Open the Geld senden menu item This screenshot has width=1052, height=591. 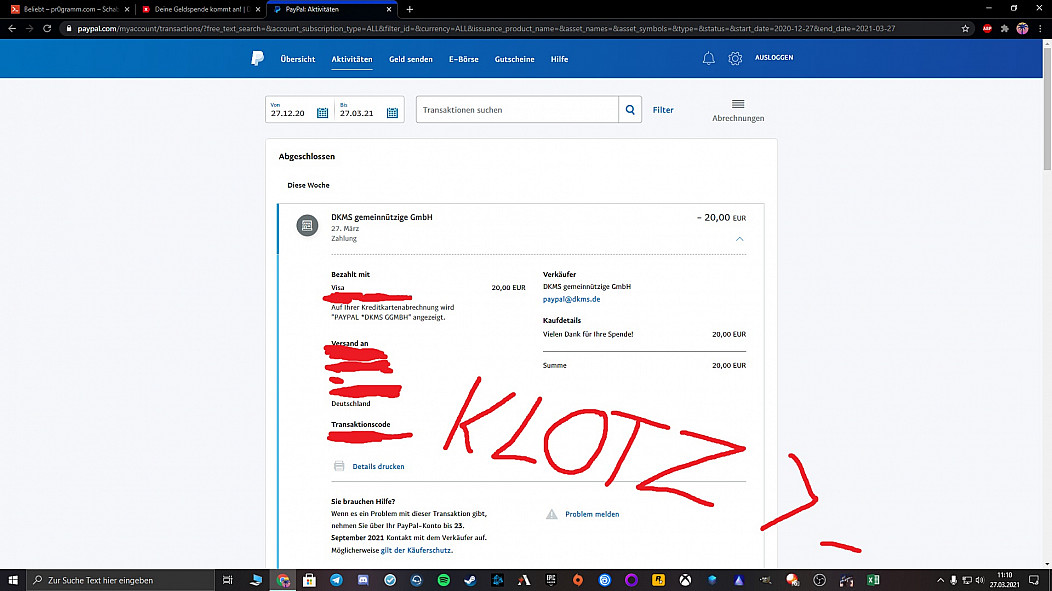click(410, 59)
